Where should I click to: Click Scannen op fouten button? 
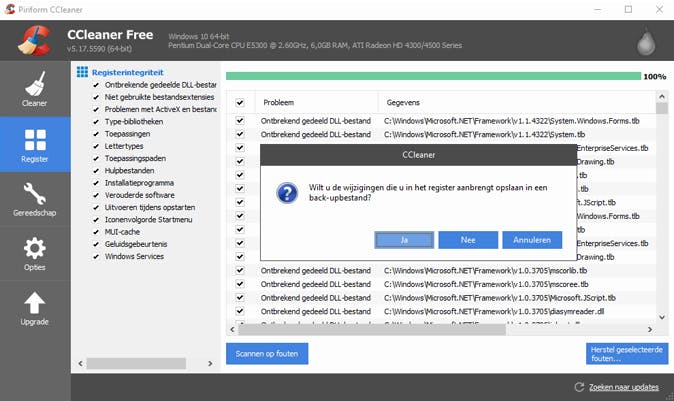267,353
